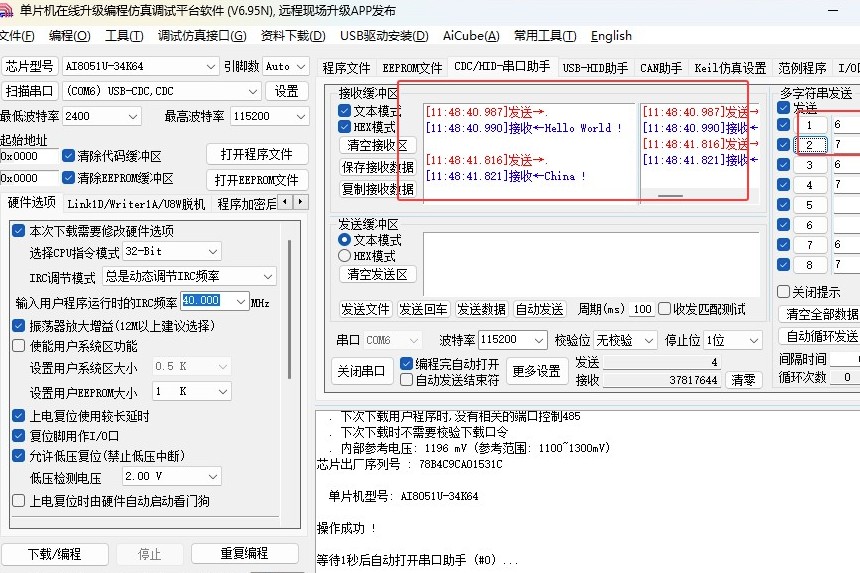Enable 使能用户系统区功能 checkbox
Viewport: 860px width, 573px height.
point(18,346)
